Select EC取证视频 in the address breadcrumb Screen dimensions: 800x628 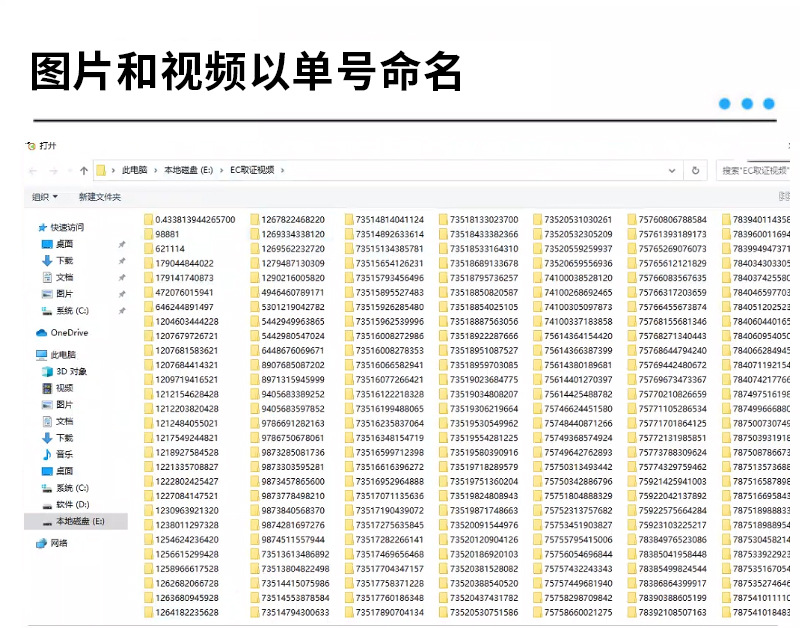point(252,170)
